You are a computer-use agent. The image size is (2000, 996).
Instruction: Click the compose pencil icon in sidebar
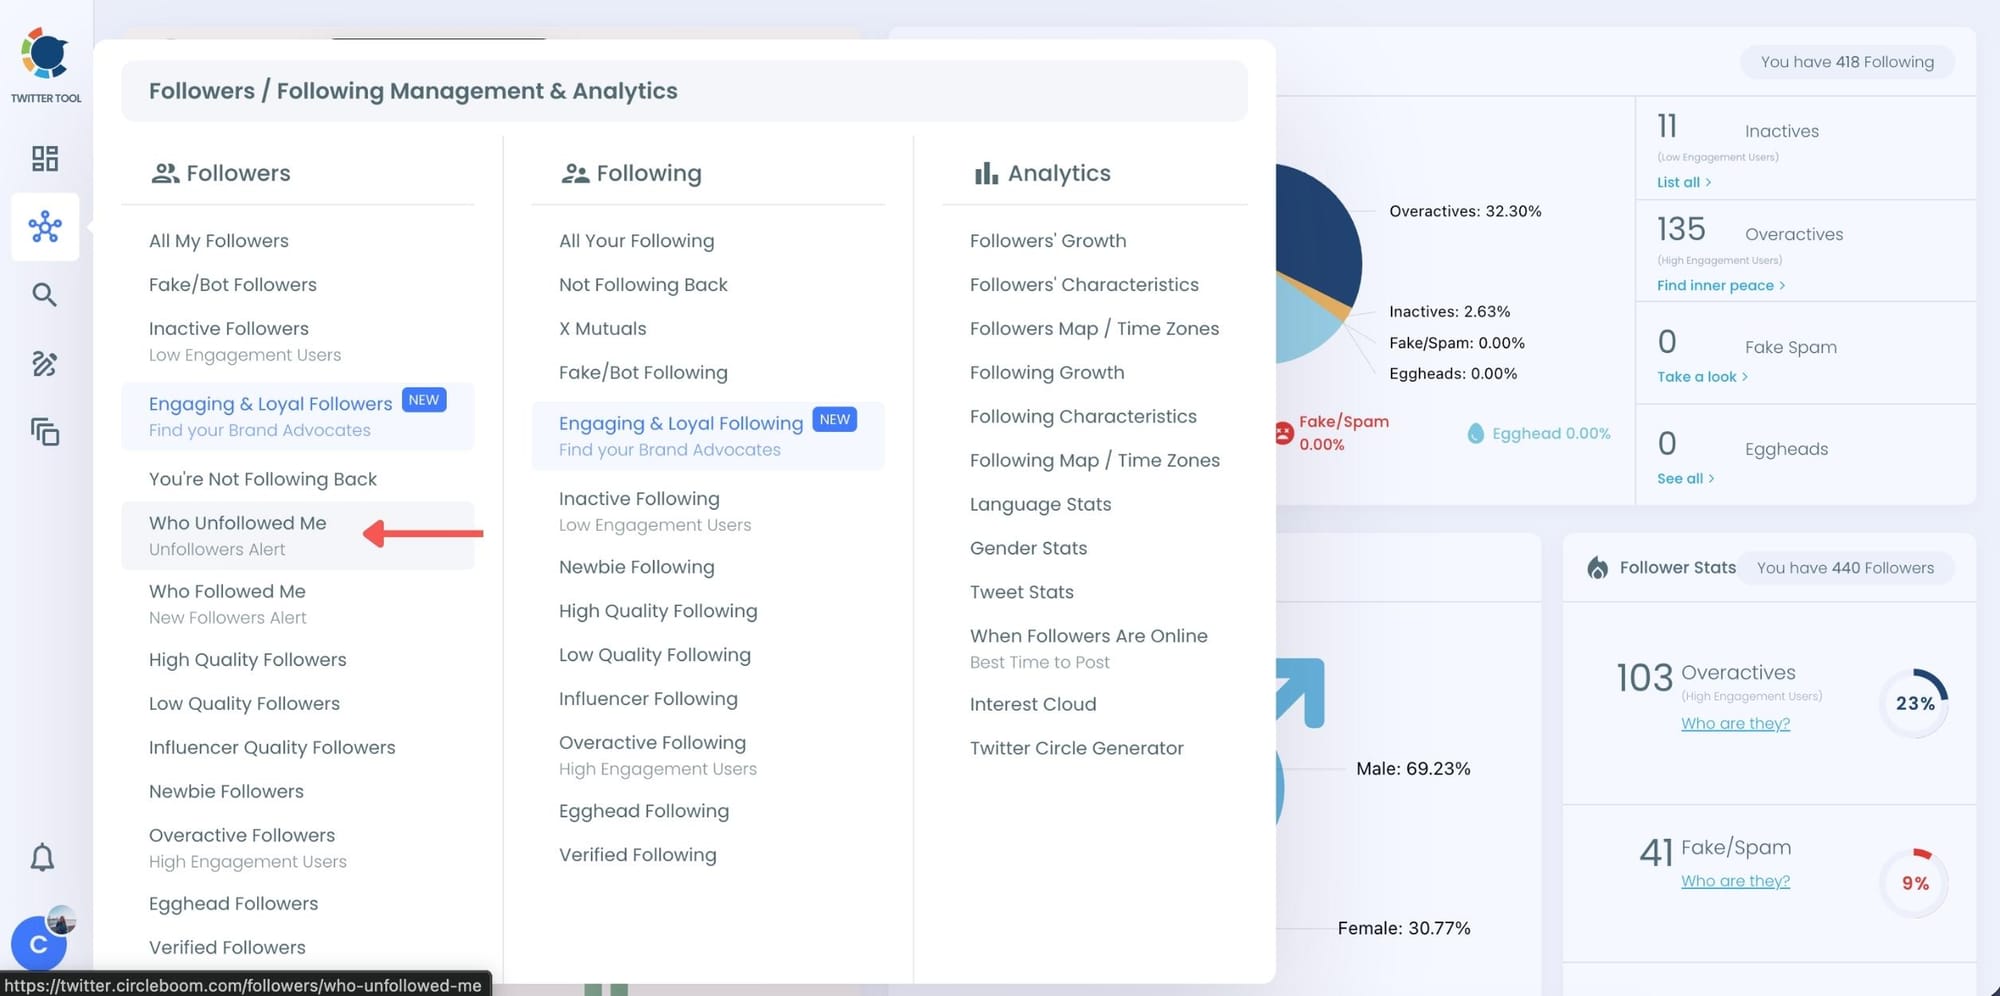(44, 364)
